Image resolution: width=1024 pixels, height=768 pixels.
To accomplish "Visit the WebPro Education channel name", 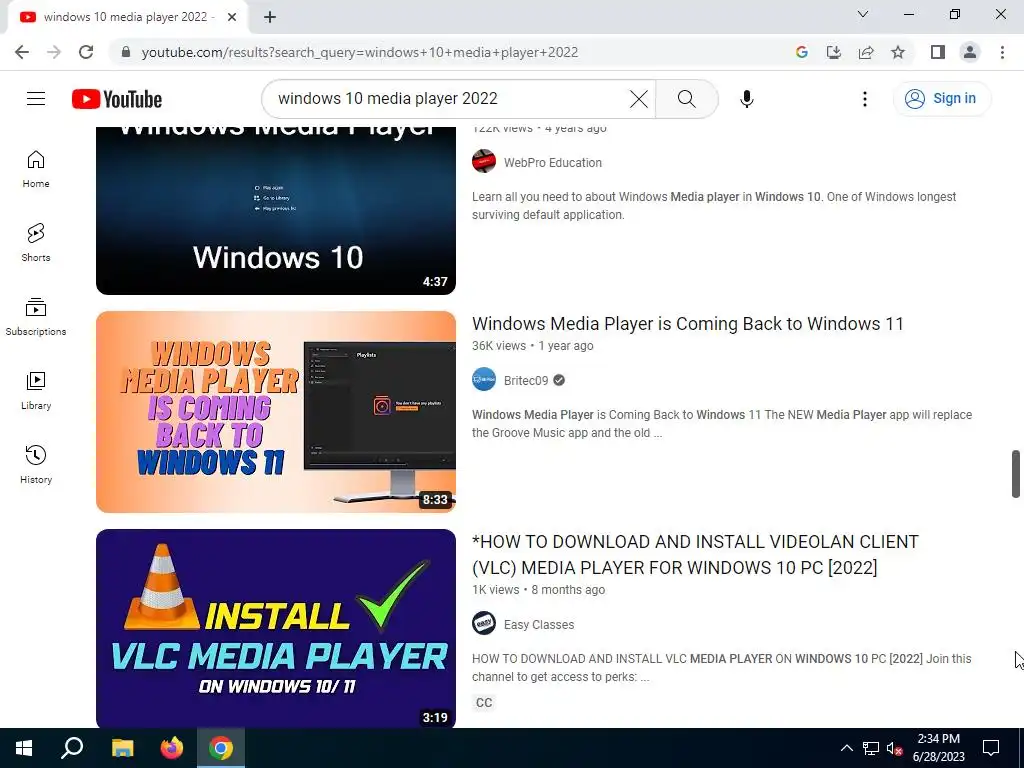I will pos(552,163).
